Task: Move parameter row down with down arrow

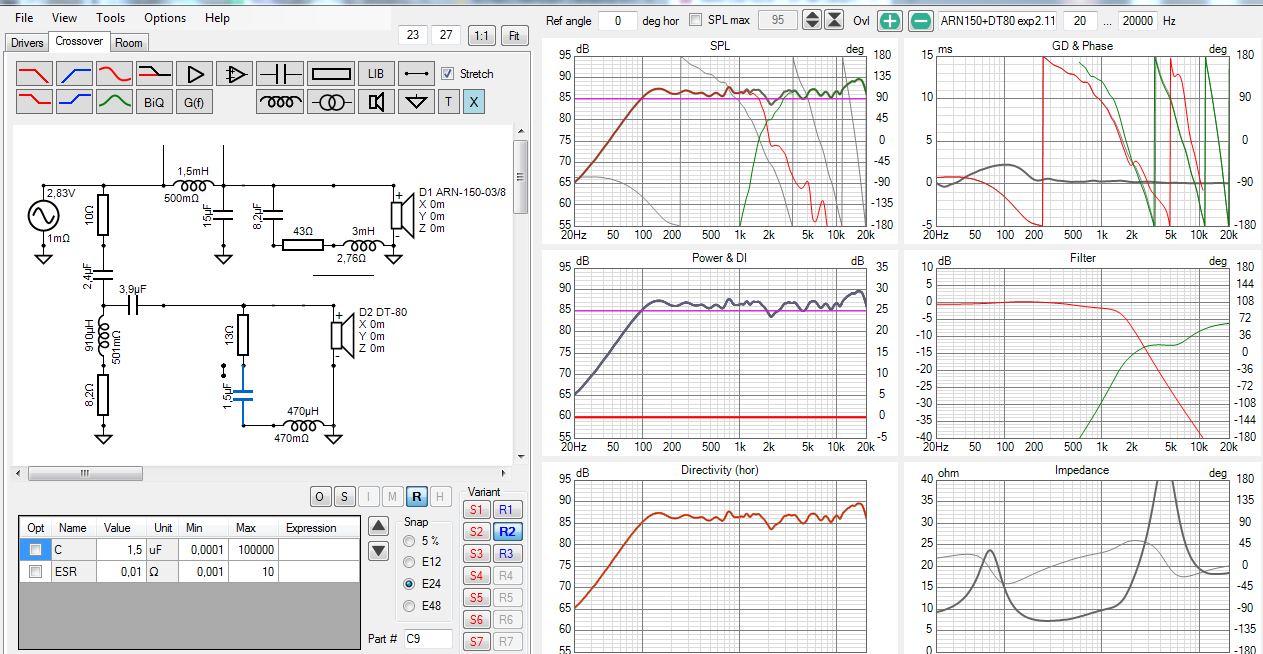Action: (378, 550)
